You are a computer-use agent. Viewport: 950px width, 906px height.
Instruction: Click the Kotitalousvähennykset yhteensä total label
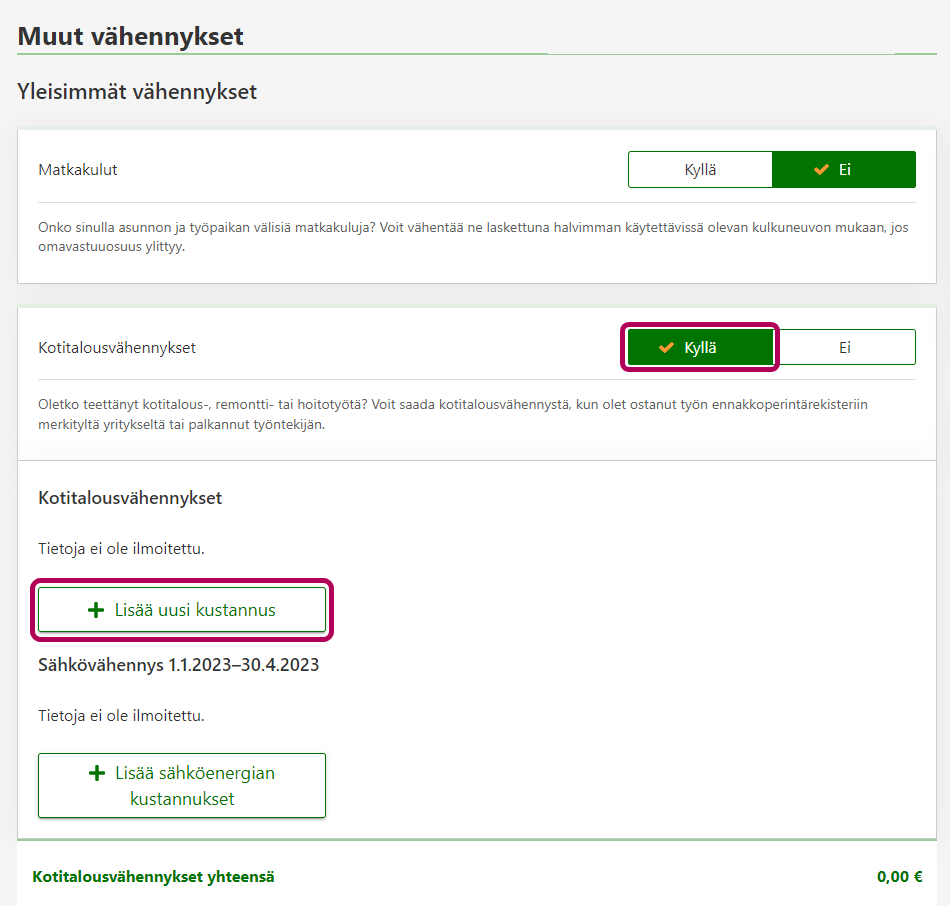pos(153,877)
